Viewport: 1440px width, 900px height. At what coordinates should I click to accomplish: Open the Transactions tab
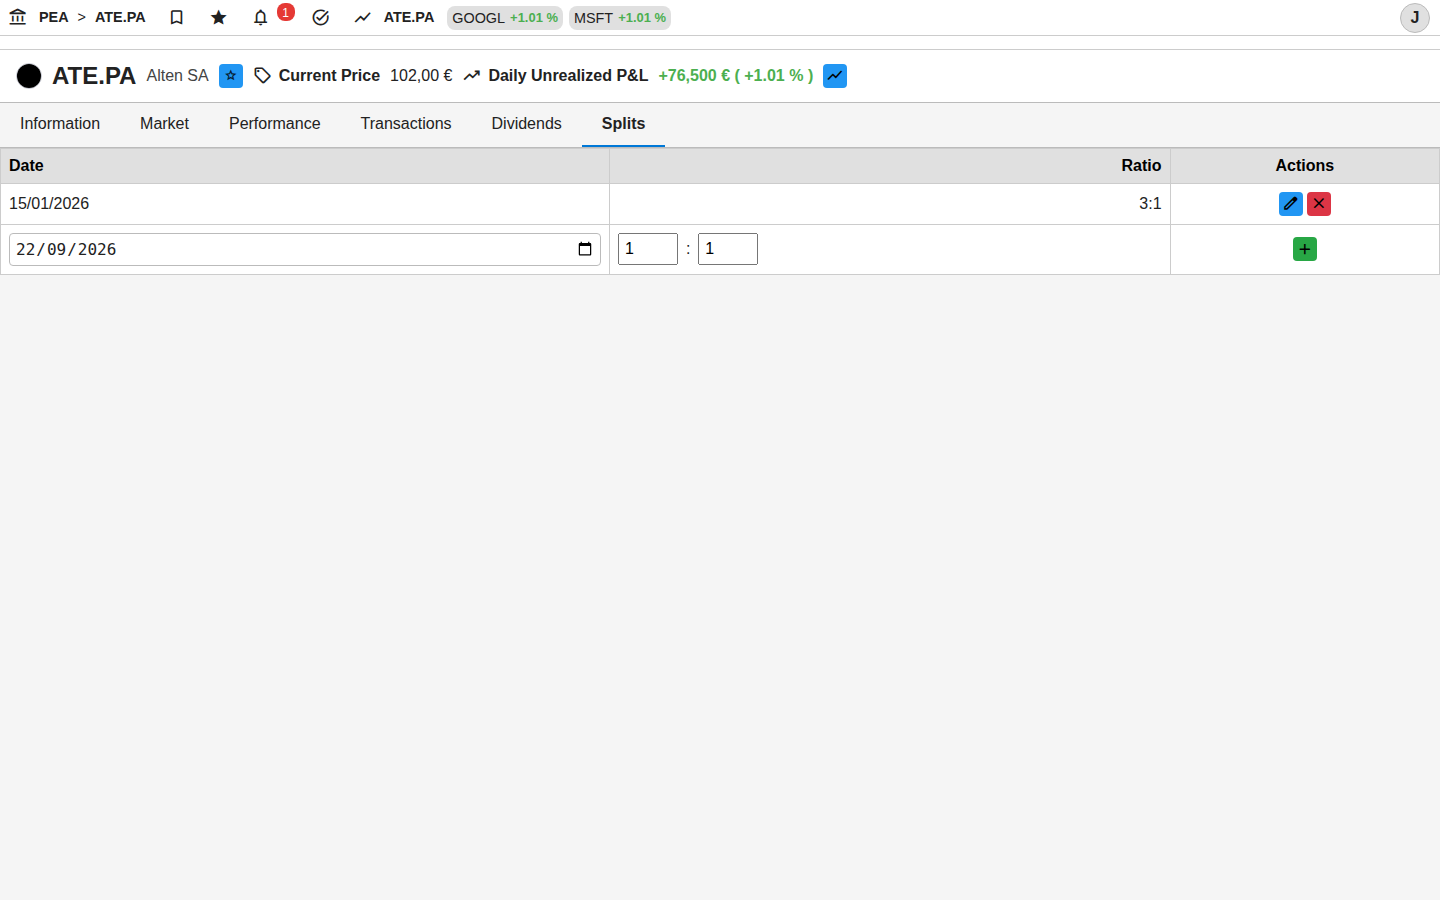pyautogui.click(x=406, y=124)
